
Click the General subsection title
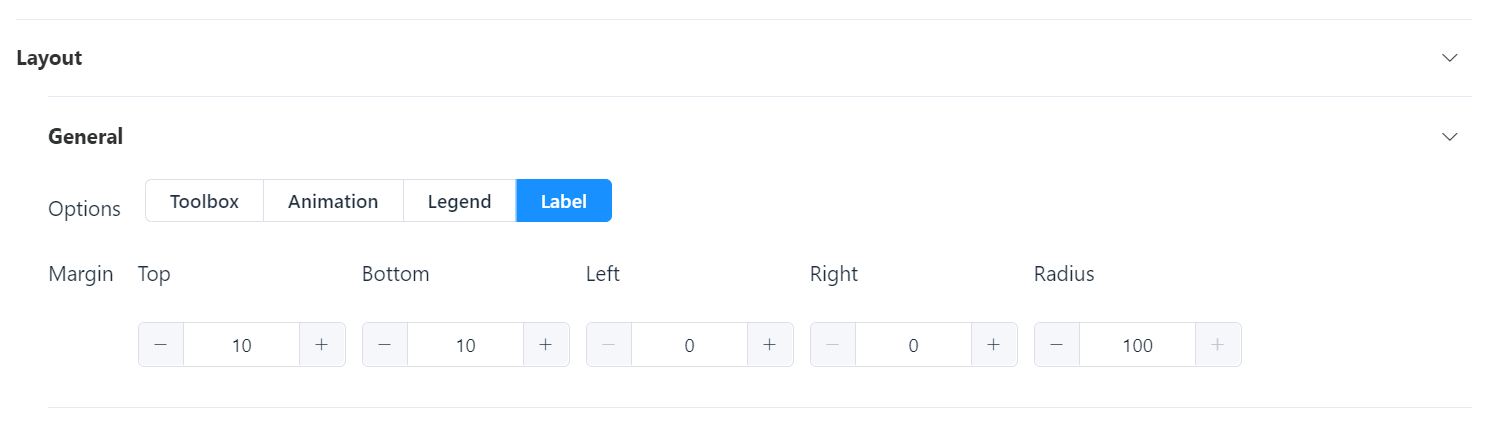tap(86, 136)
